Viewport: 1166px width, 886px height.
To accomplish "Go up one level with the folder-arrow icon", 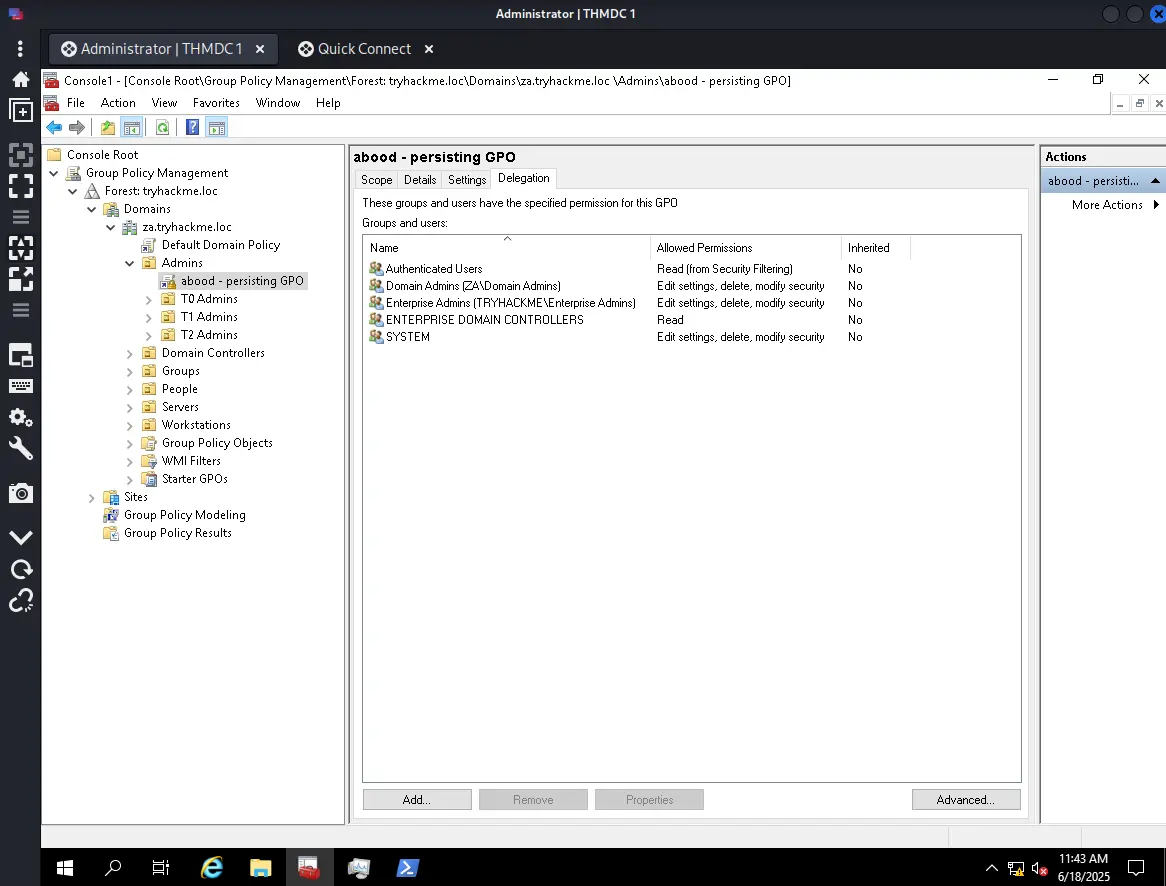I will tap(108, 128).
